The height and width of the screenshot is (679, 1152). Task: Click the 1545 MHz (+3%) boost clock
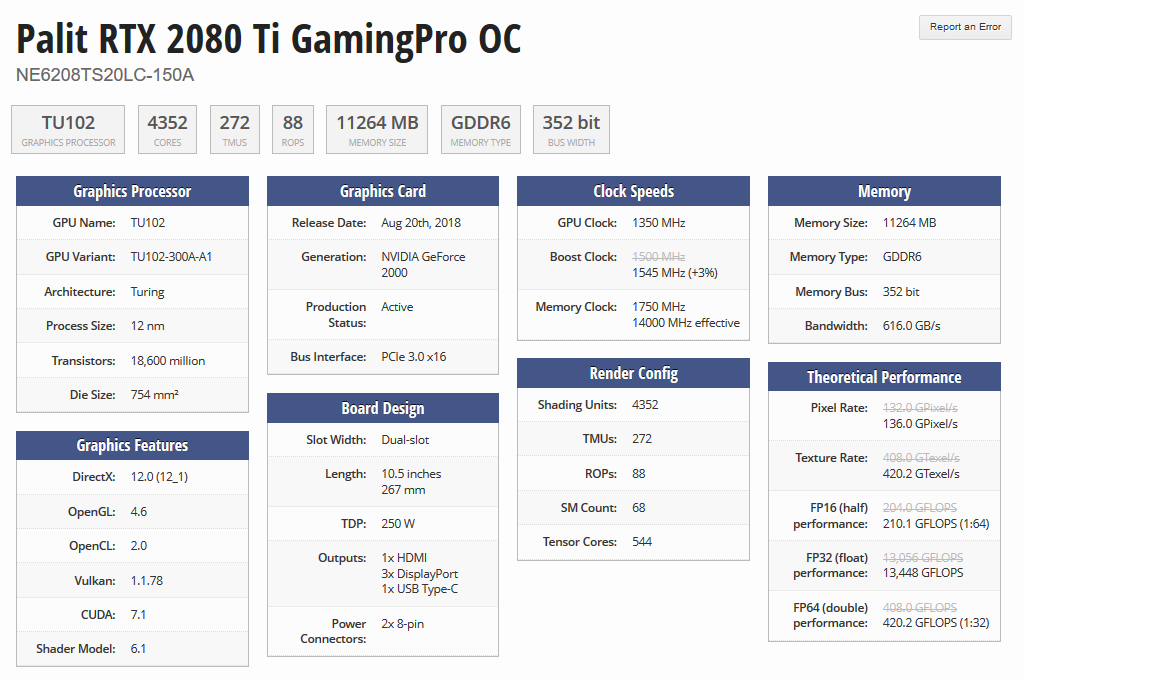[674, 273]
